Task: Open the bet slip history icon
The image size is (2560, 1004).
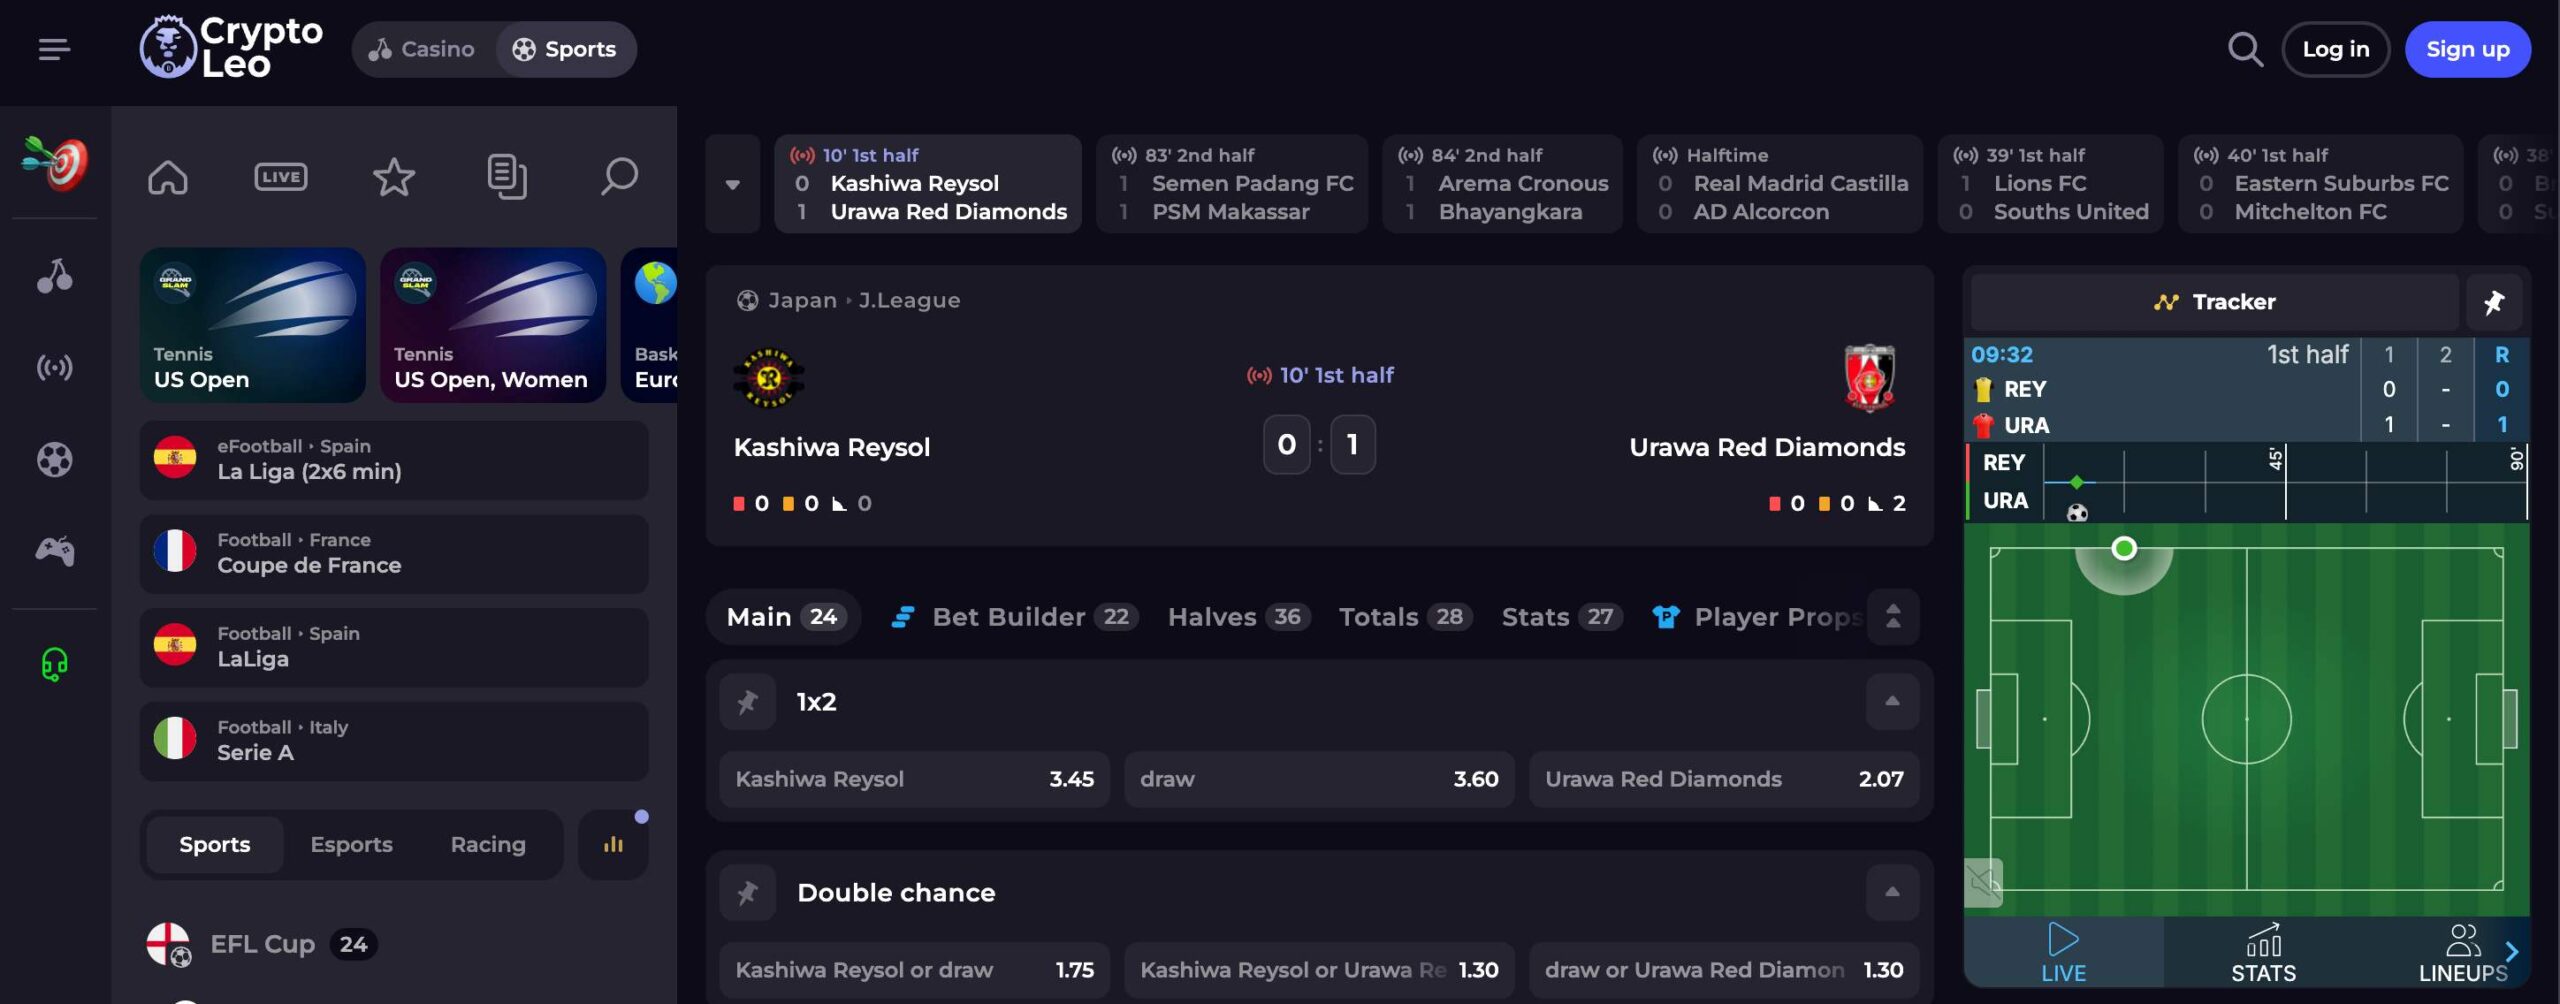Action: click(507, 177)
